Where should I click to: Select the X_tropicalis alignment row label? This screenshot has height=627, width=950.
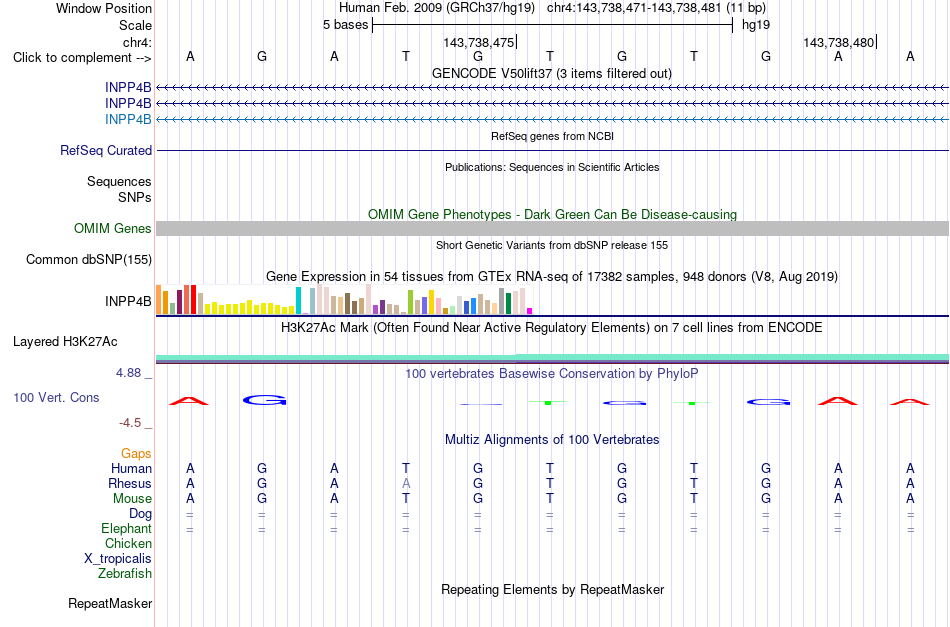(118, 559)
